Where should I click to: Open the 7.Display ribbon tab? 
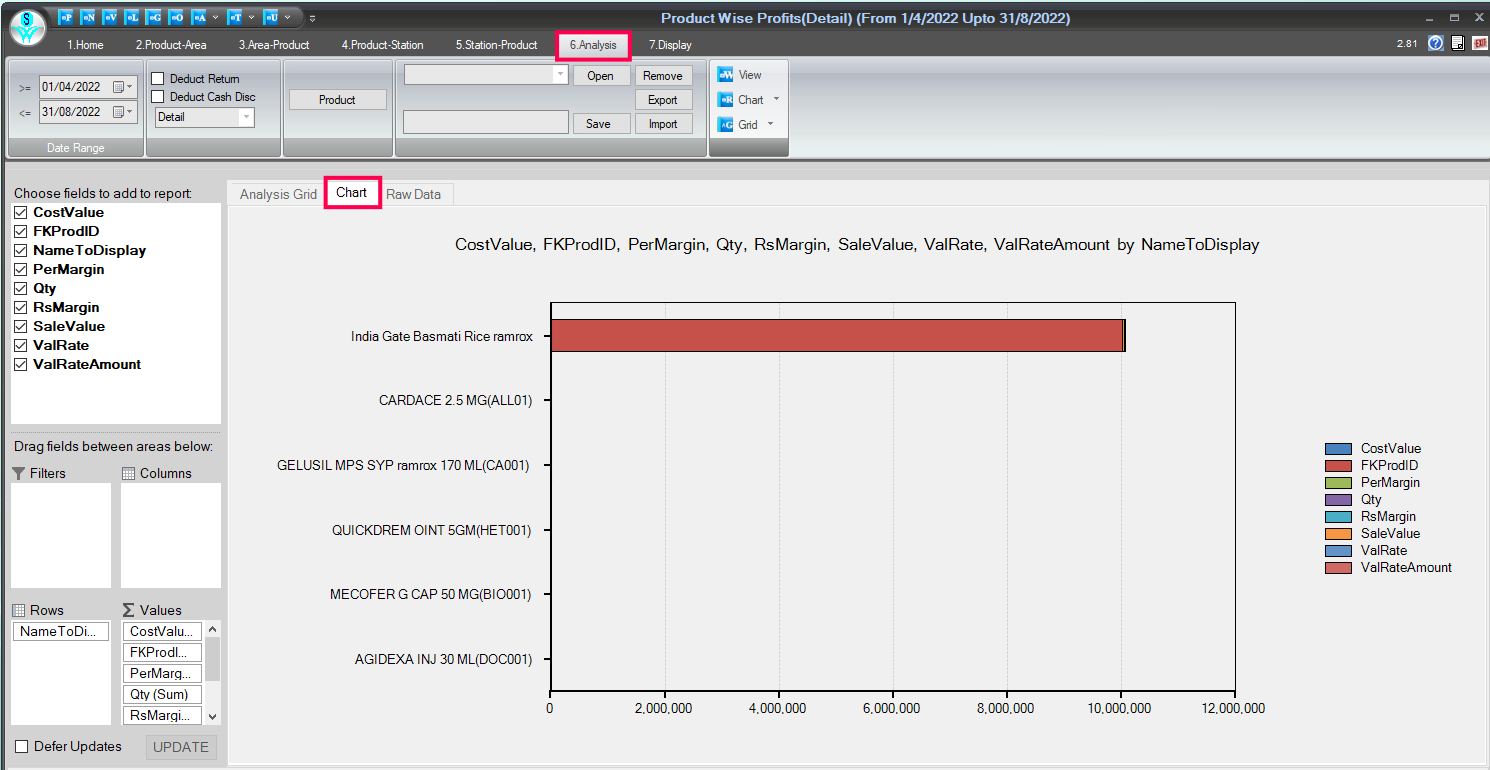pyautogui.click(x=669, y=45)
